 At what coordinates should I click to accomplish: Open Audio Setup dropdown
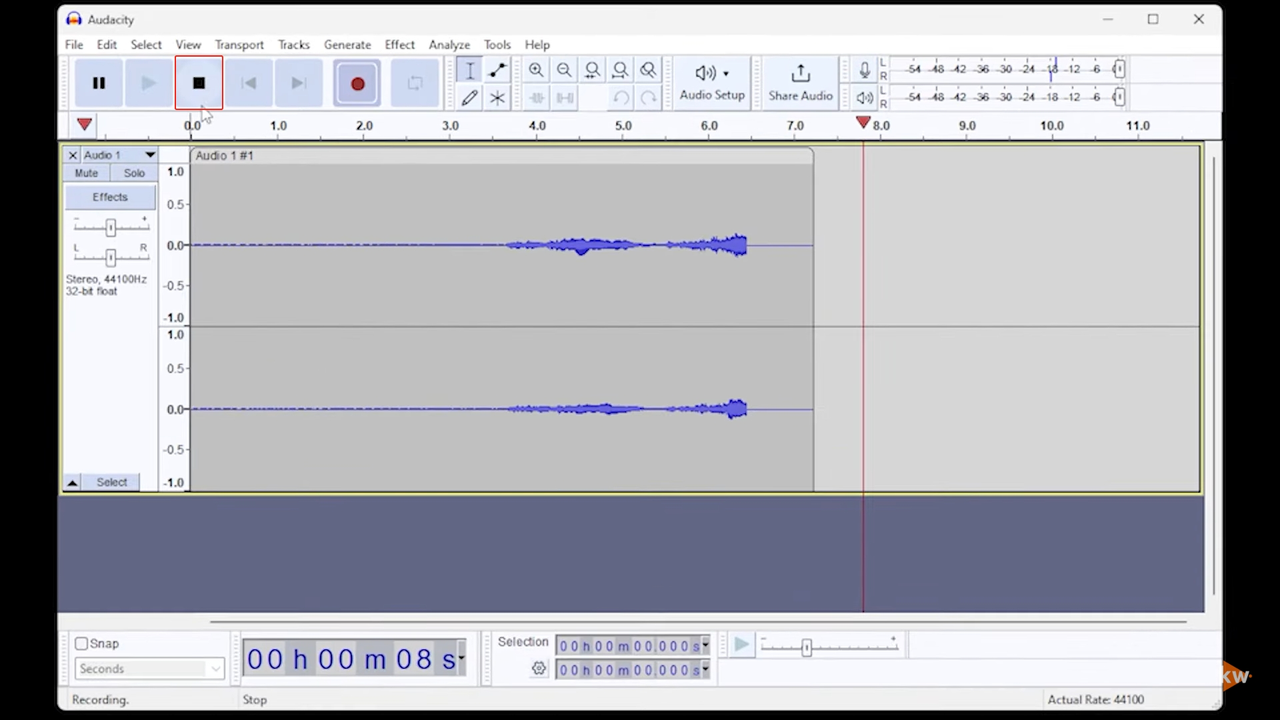(x=712, y=83)
